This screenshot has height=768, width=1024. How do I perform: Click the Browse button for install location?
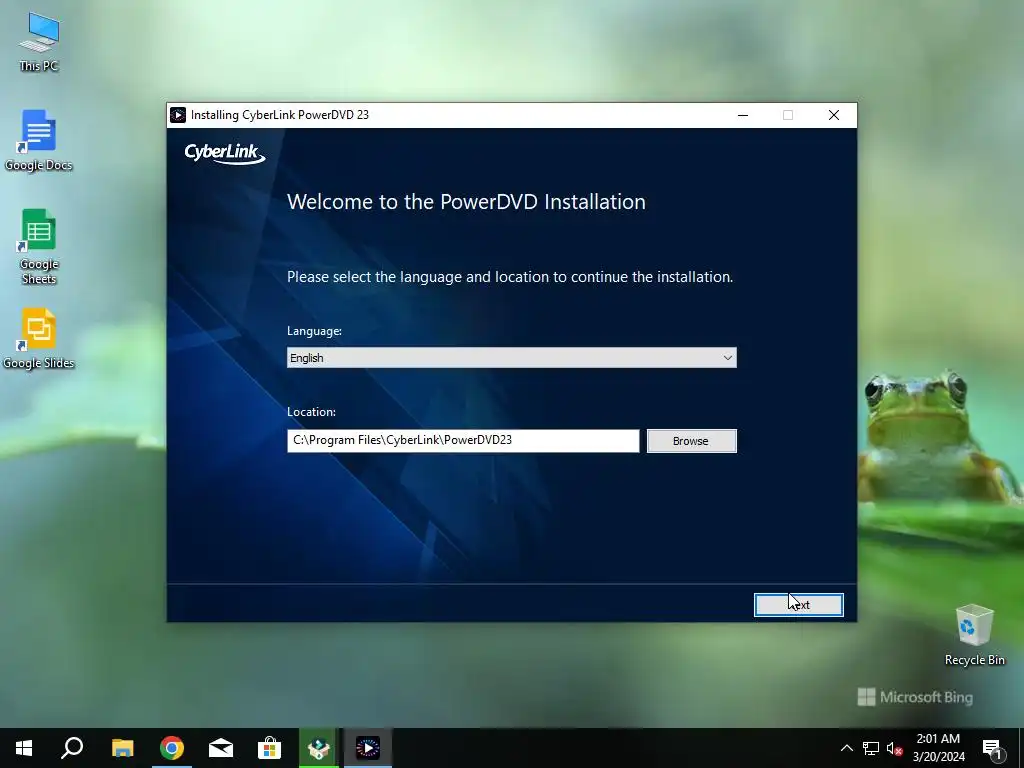(691, 441)
